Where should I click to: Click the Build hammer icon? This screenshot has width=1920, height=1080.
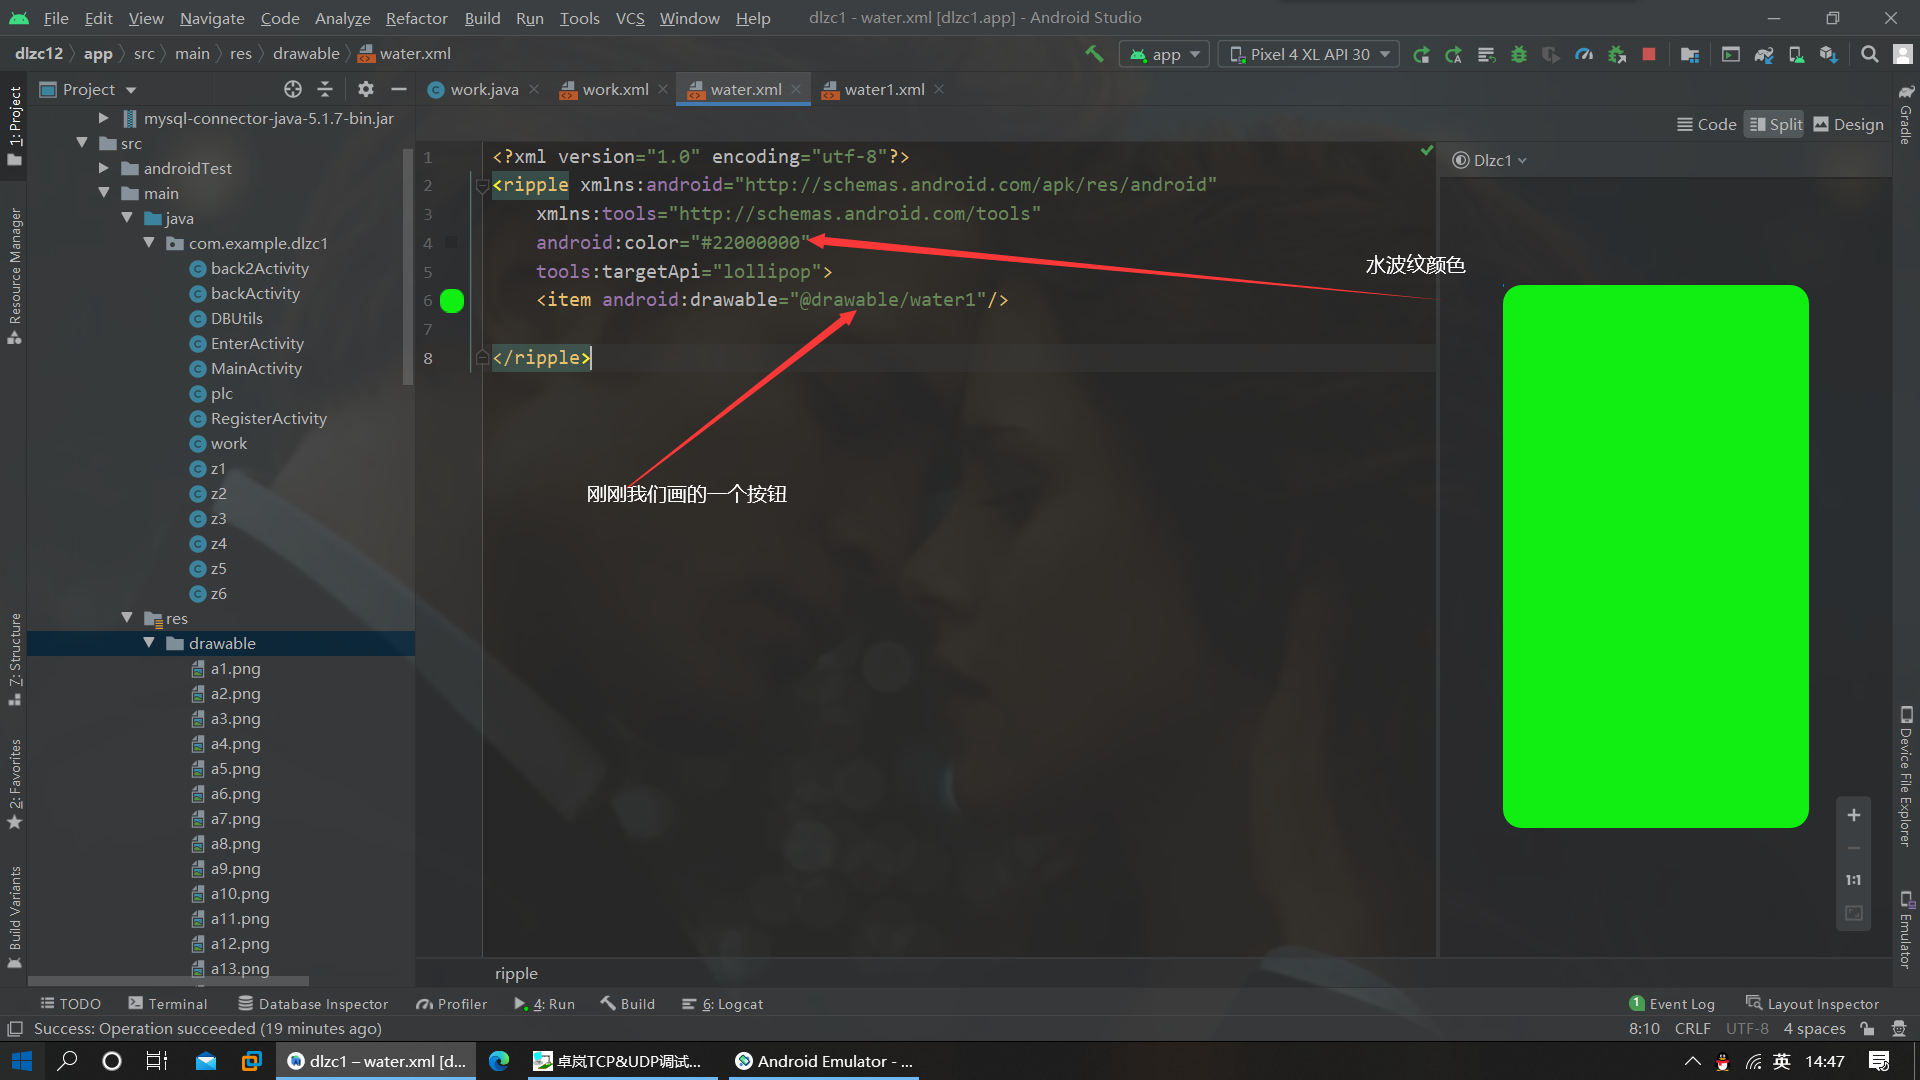click(x=1095, y=53)
